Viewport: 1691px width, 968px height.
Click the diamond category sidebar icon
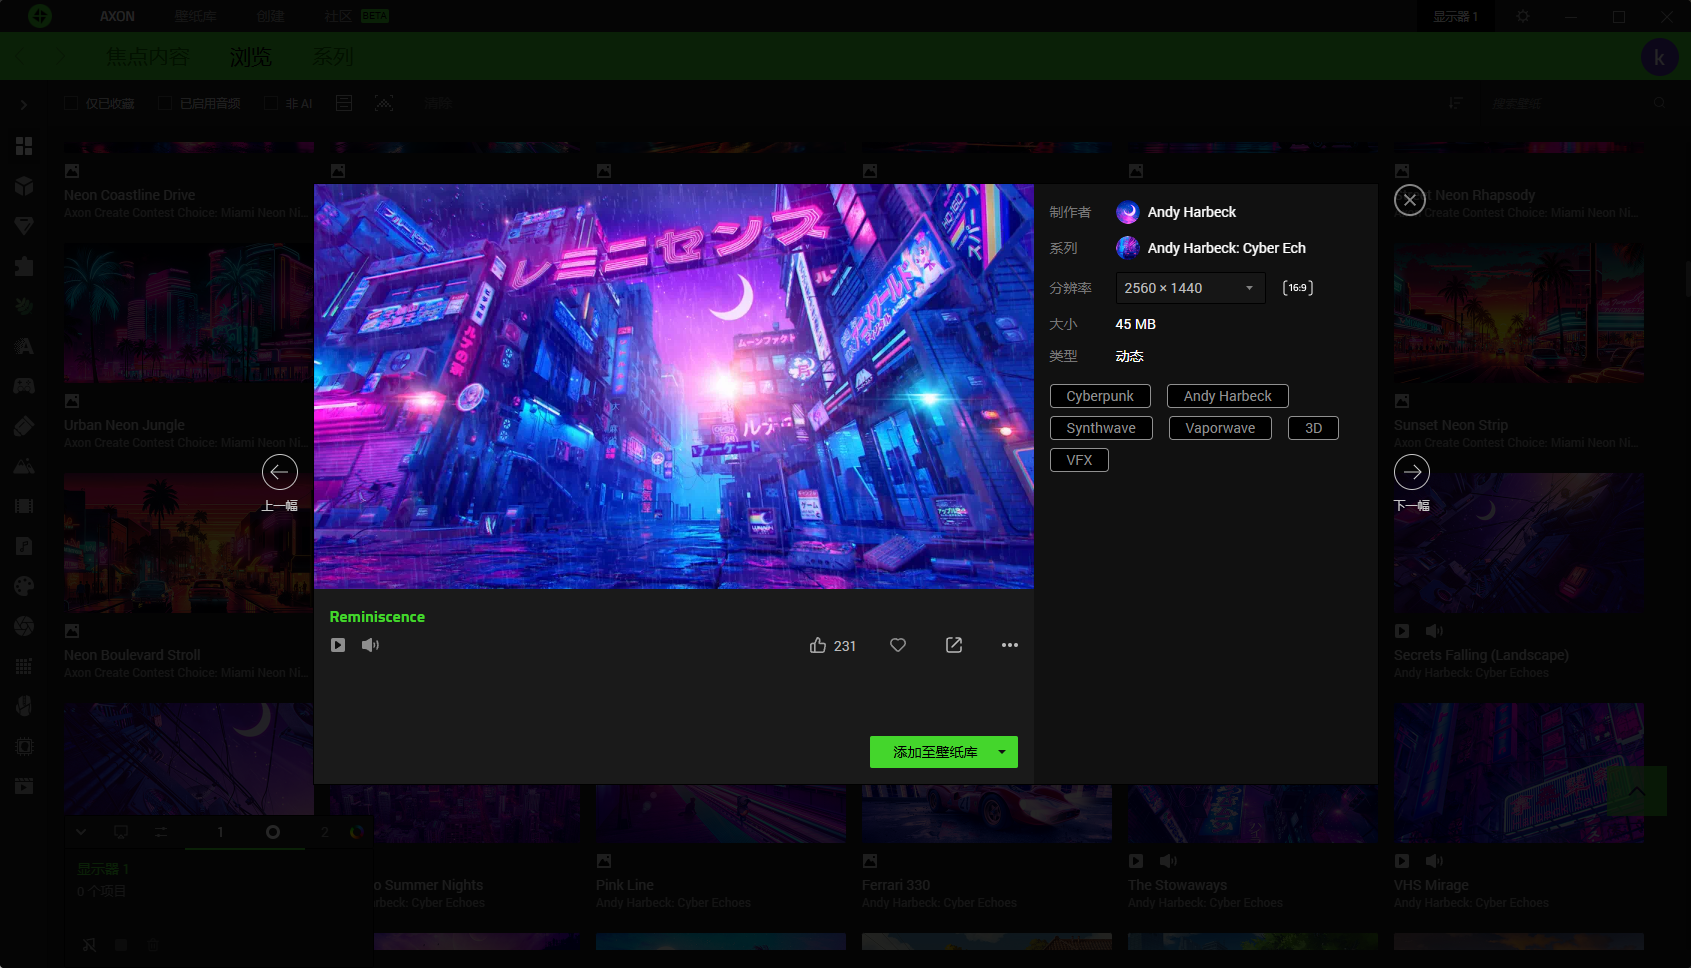(x=24, y=226)
